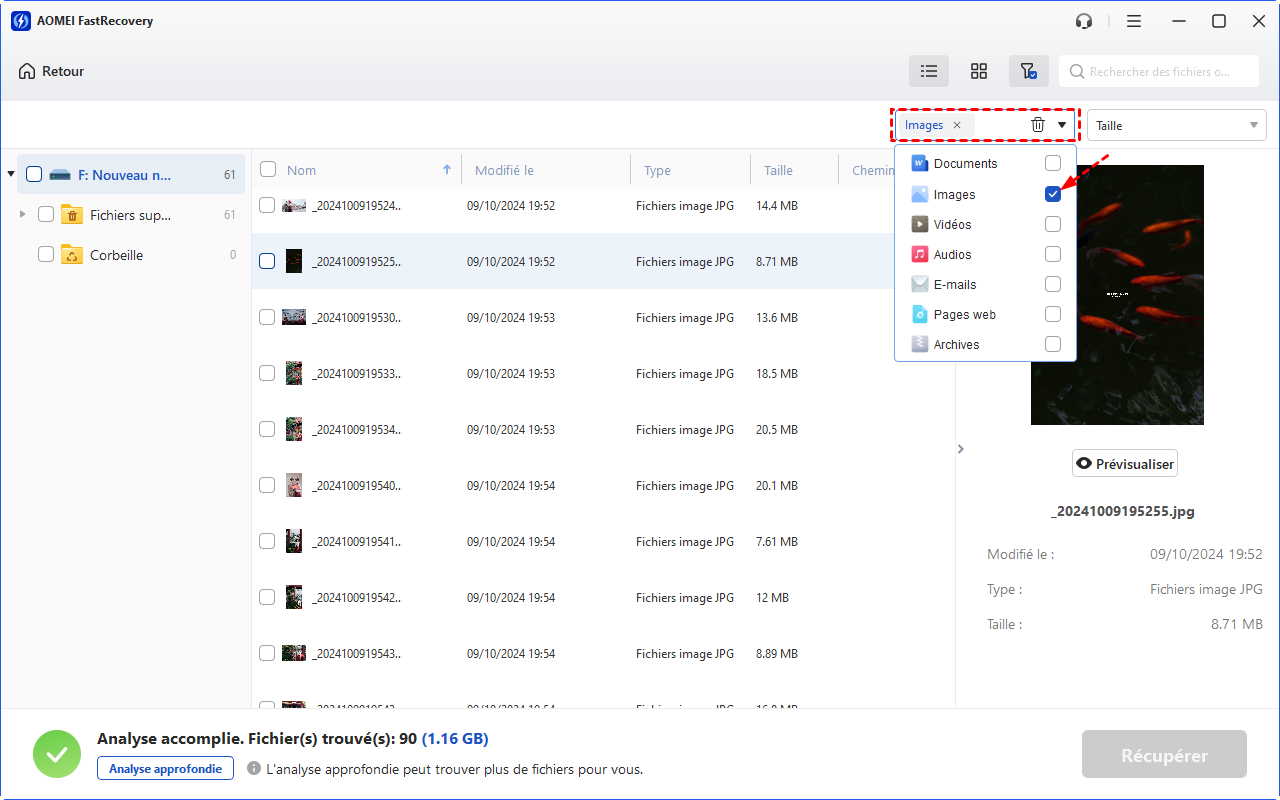Open the hamburger menu in title bar

[1134, 21]
